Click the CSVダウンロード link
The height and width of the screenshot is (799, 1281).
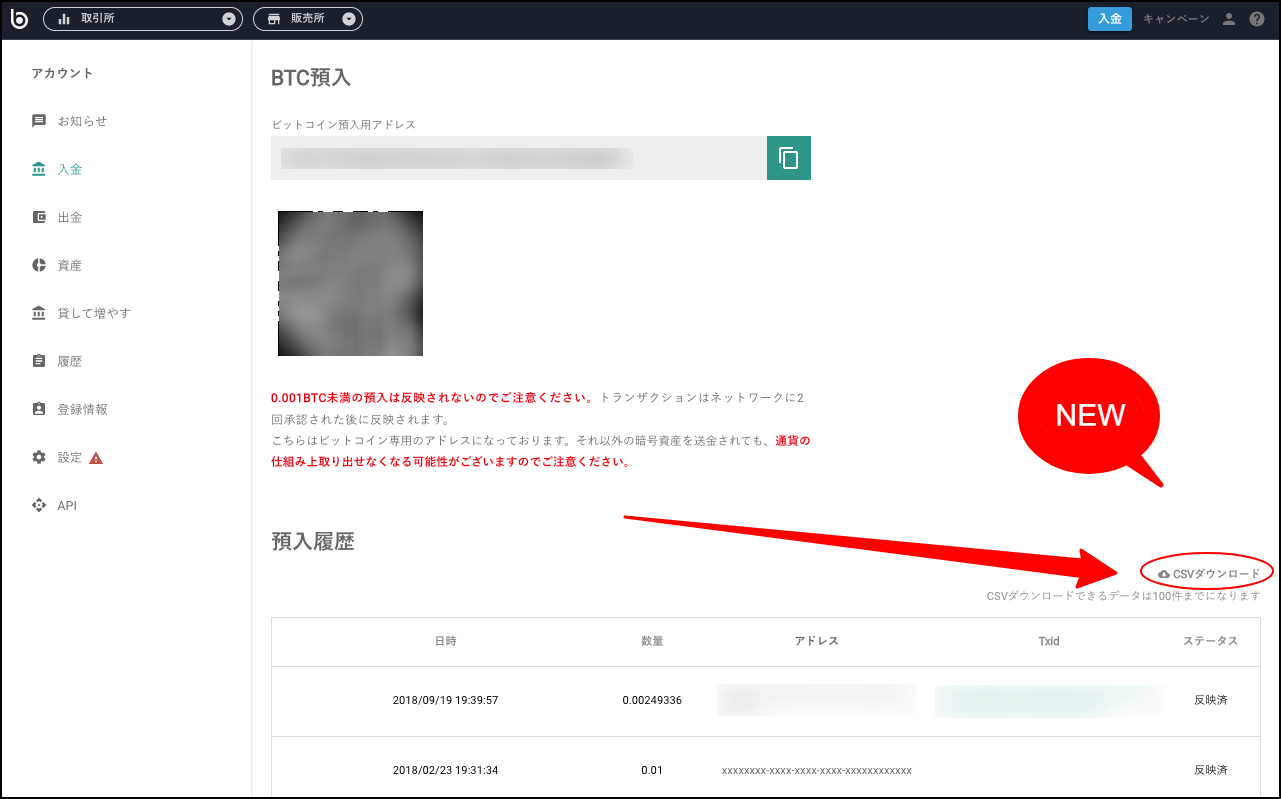coord(1209,574)
